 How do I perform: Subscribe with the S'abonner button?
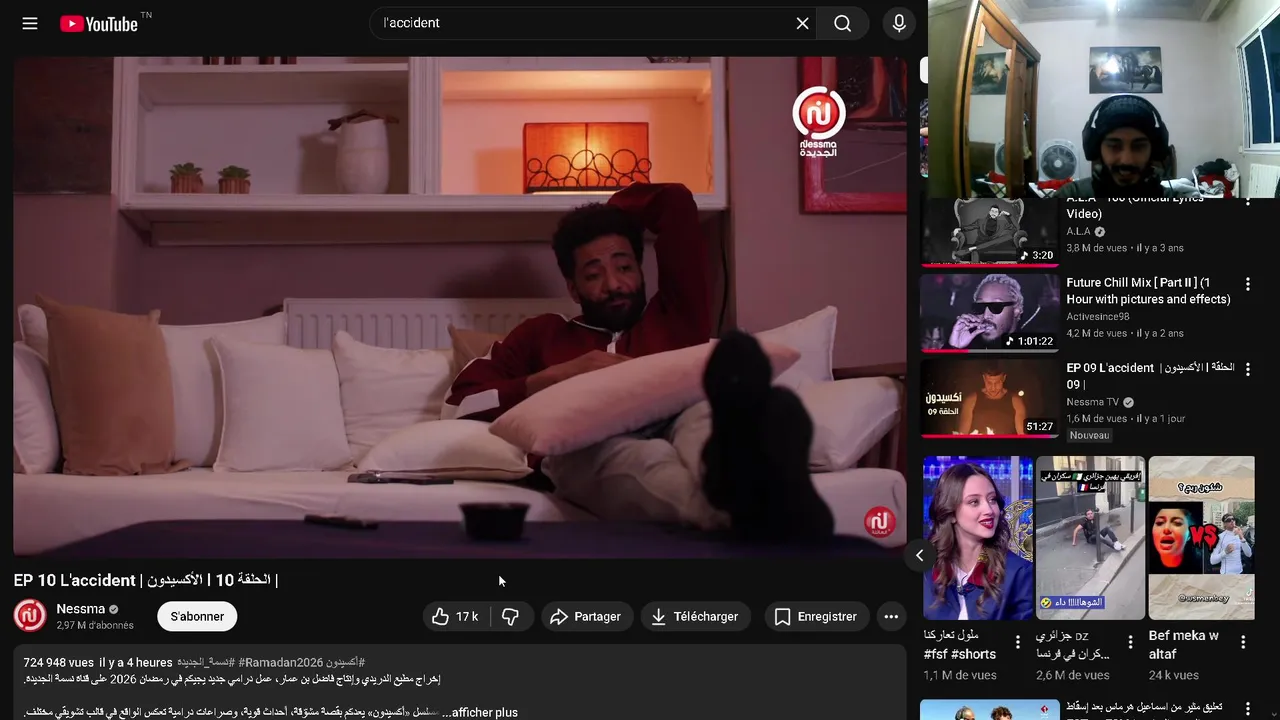point(197,617)
